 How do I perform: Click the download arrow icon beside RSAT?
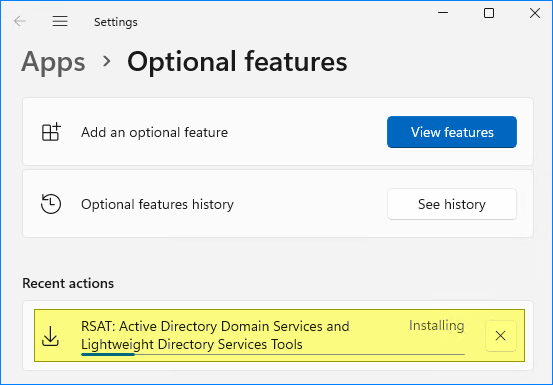50,336
